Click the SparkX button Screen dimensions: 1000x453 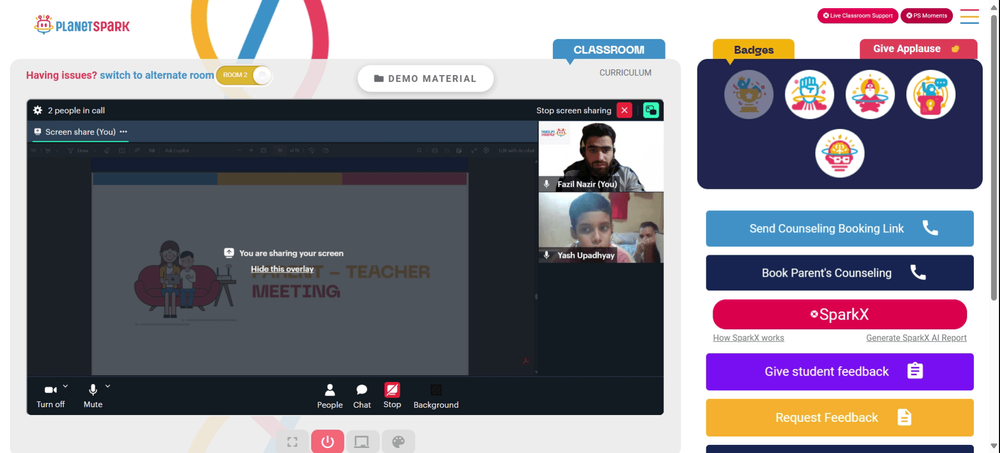tap(839, 315)
